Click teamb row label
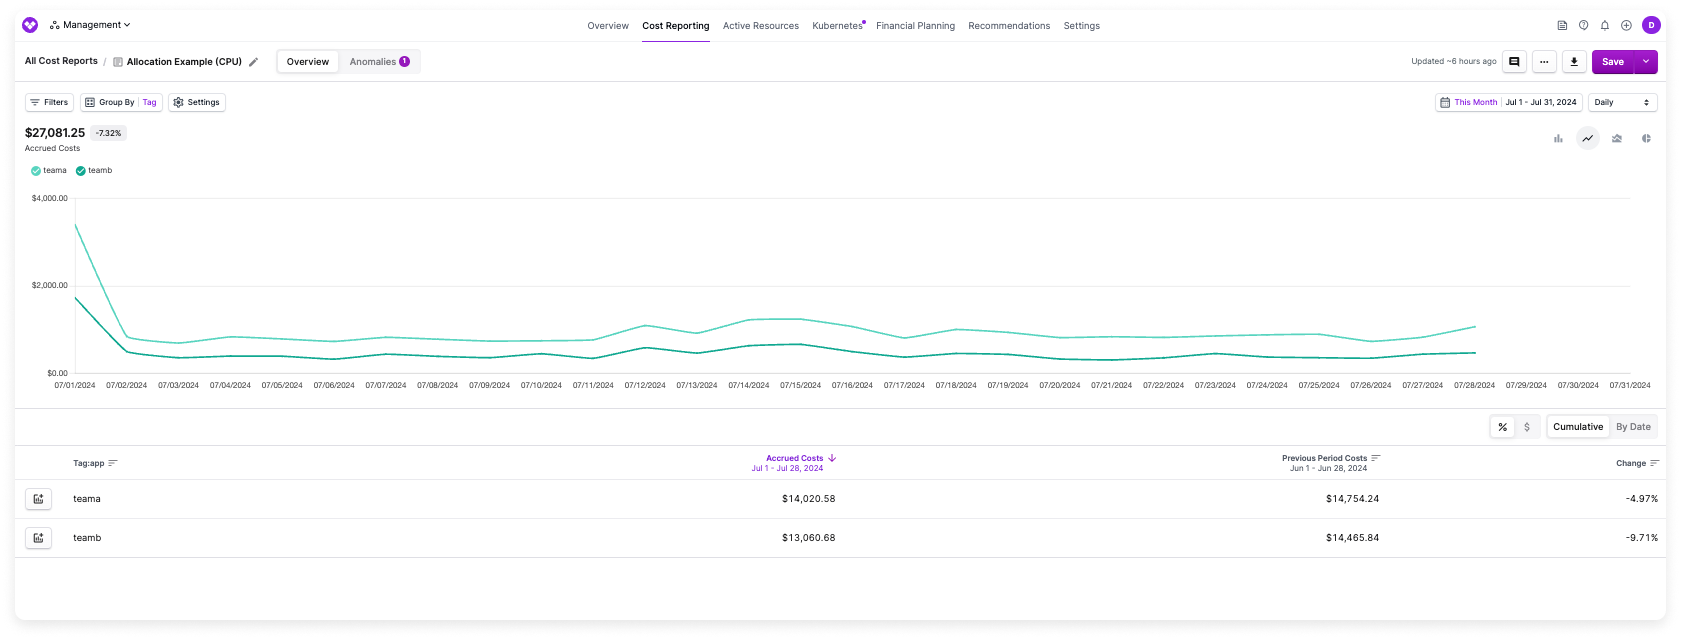Viewport: 1681px width, 640px height. [87, 538]
